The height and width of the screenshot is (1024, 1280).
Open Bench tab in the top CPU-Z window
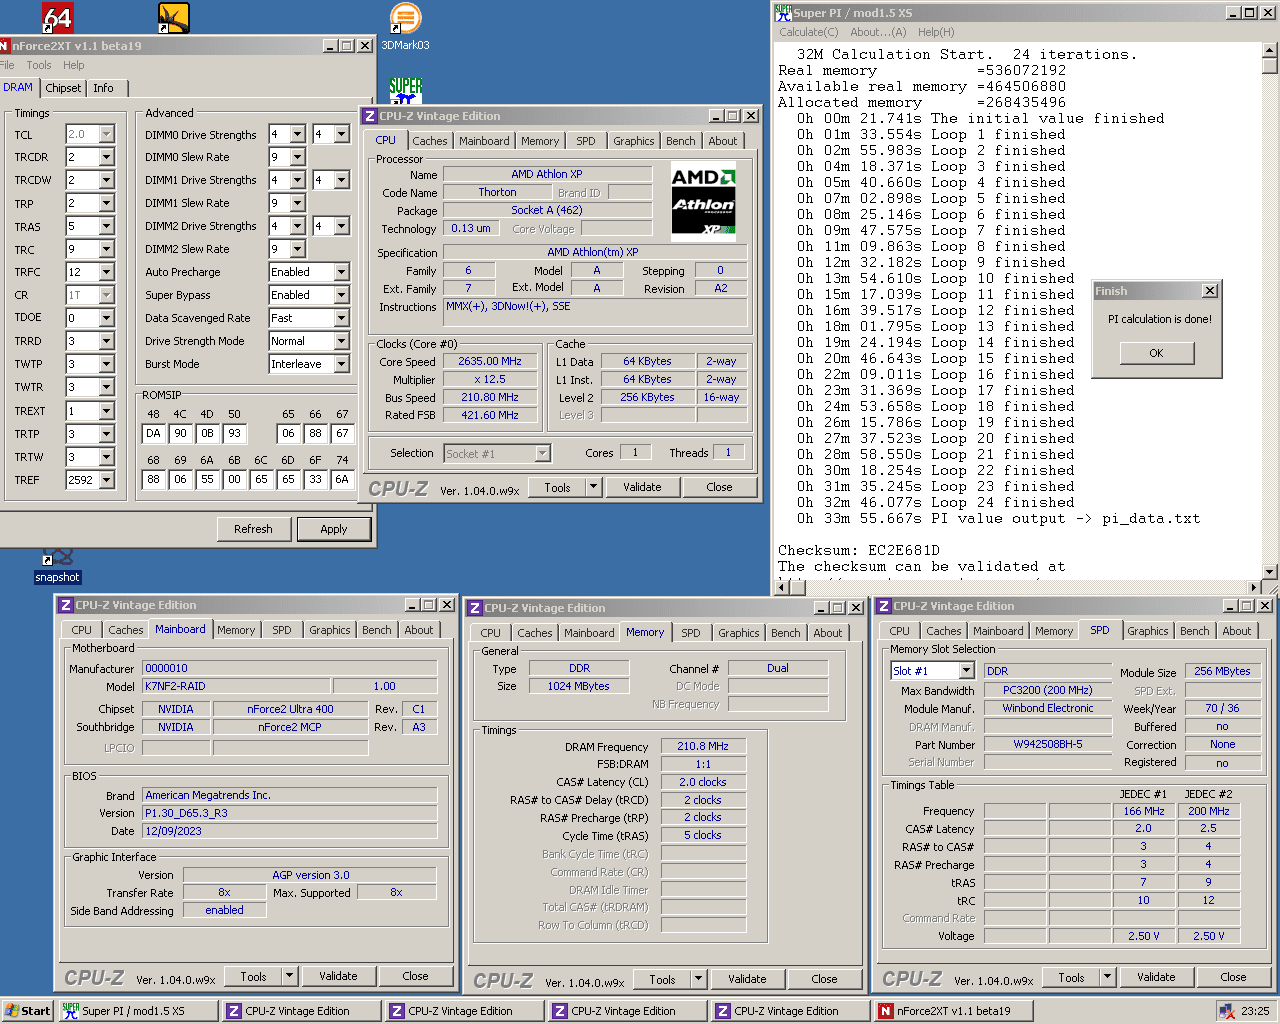click(680, 141)
